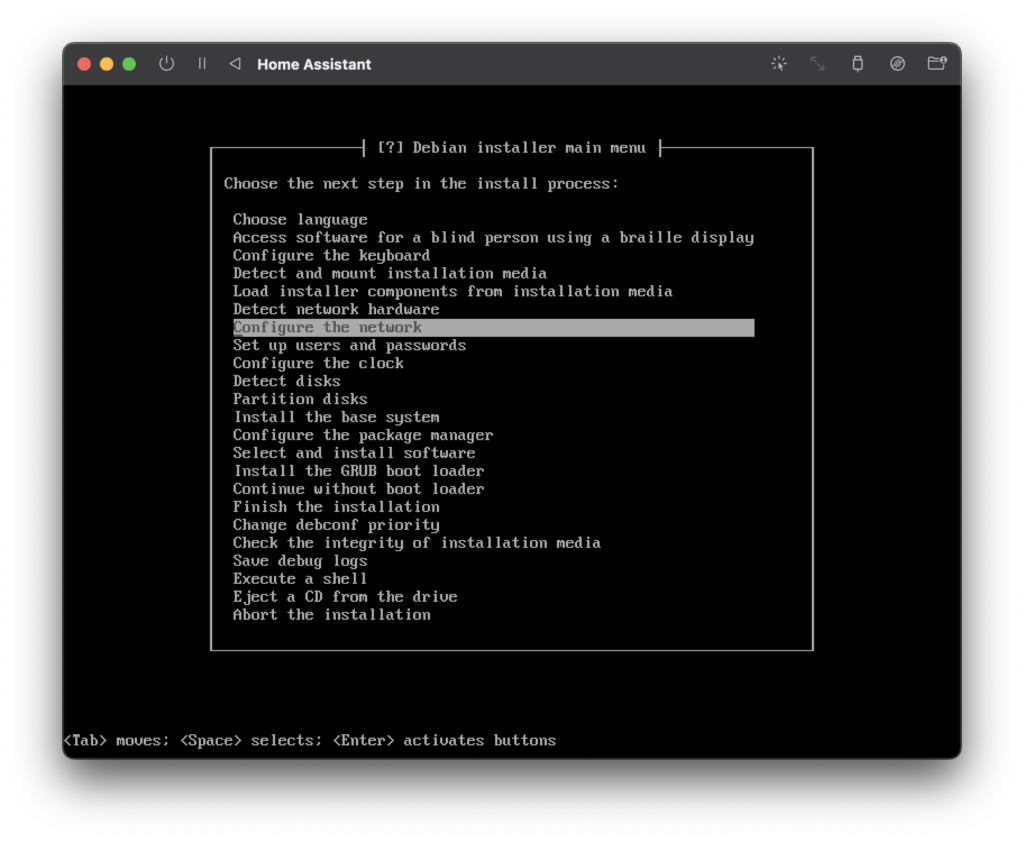Select Install the GRUB boot loader
This screenshot has width=1024, height=842.
(493, 471)
